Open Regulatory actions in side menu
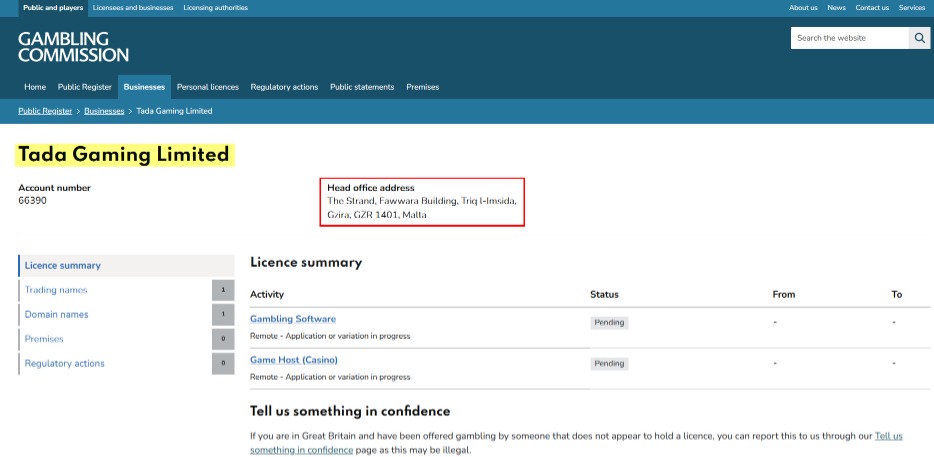934x457 pixels. pyautogui.click(x=64, y=363)
